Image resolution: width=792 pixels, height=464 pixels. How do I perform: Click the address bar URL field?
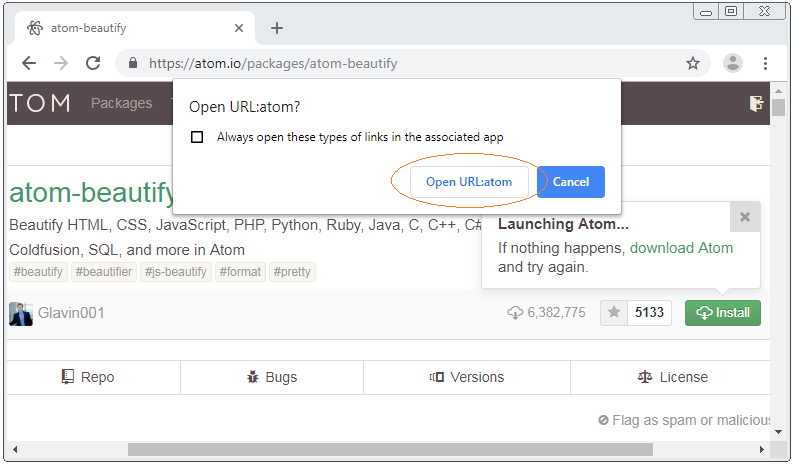pyautogui.click(x=414, y=63)
